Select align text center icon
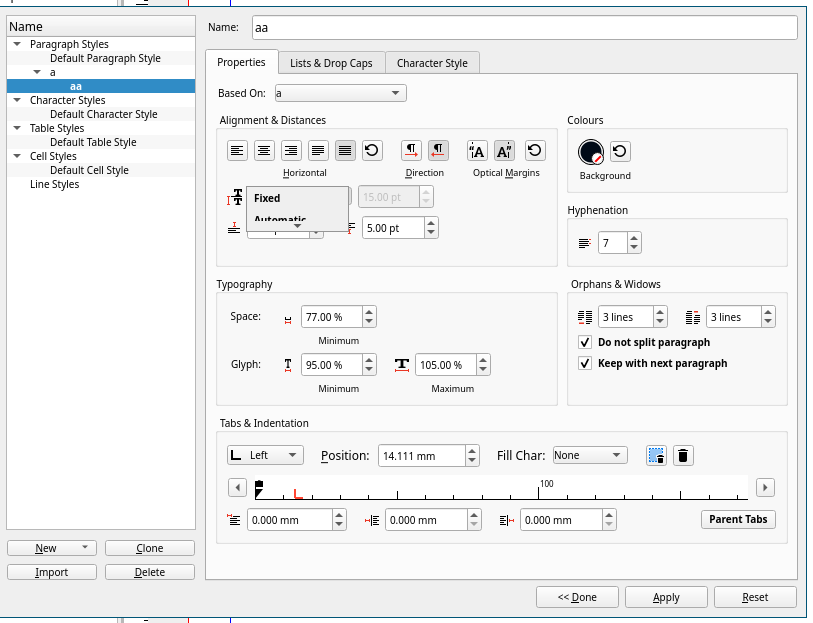This screenshot has width=813, height=623. tap(264, 151)
